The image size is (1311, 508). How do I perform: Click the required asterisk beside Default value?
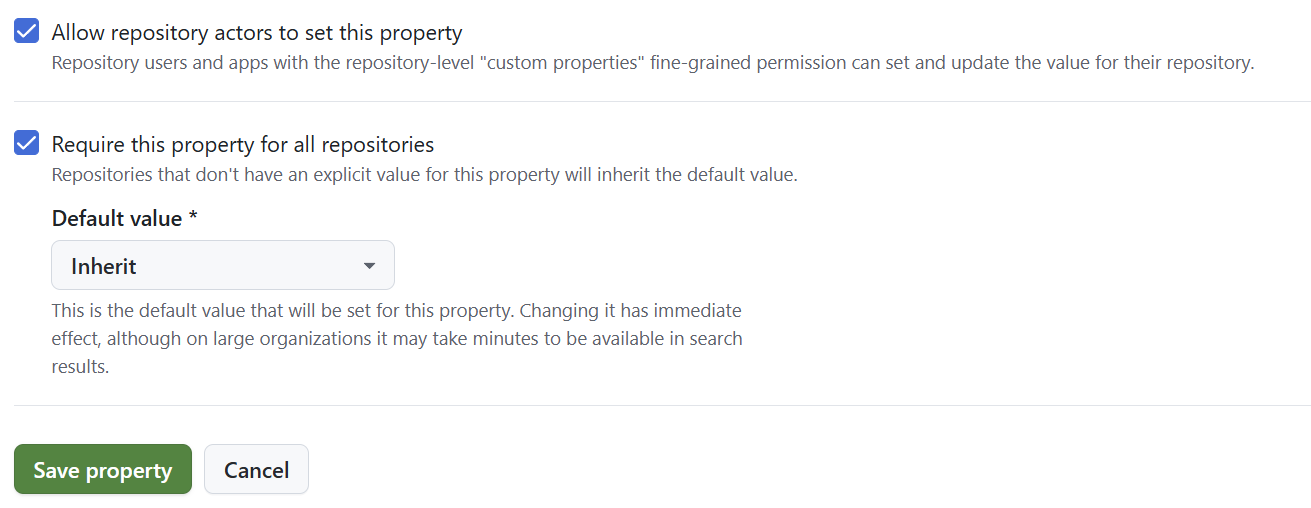[193, 218]
